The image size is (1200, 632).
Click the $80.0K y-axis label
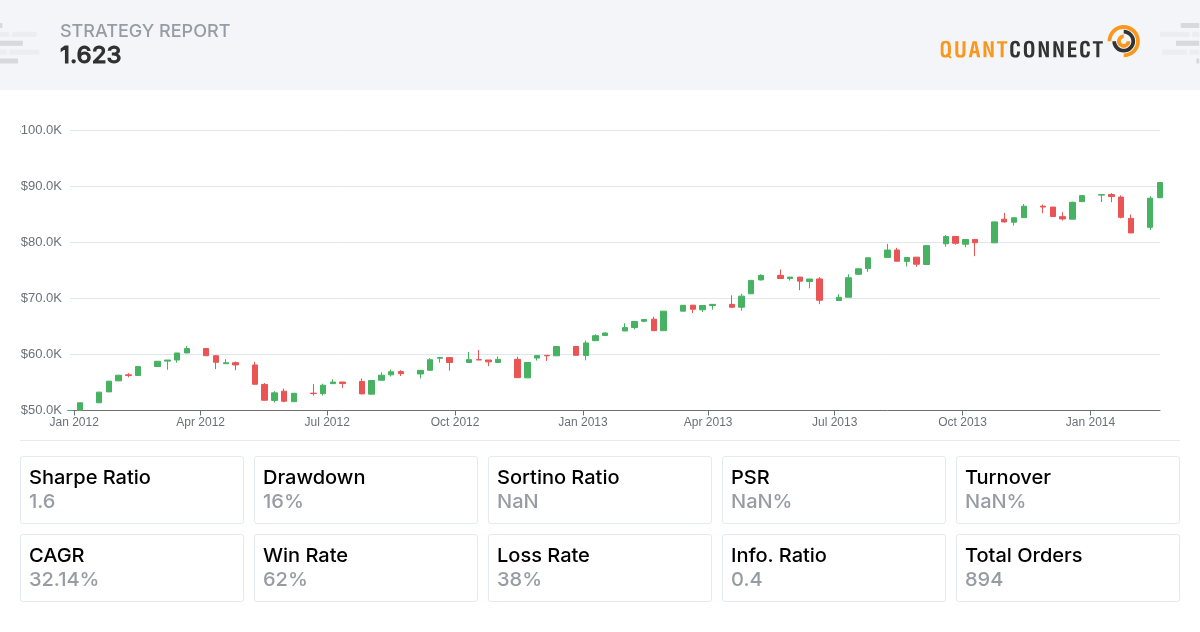41,242
